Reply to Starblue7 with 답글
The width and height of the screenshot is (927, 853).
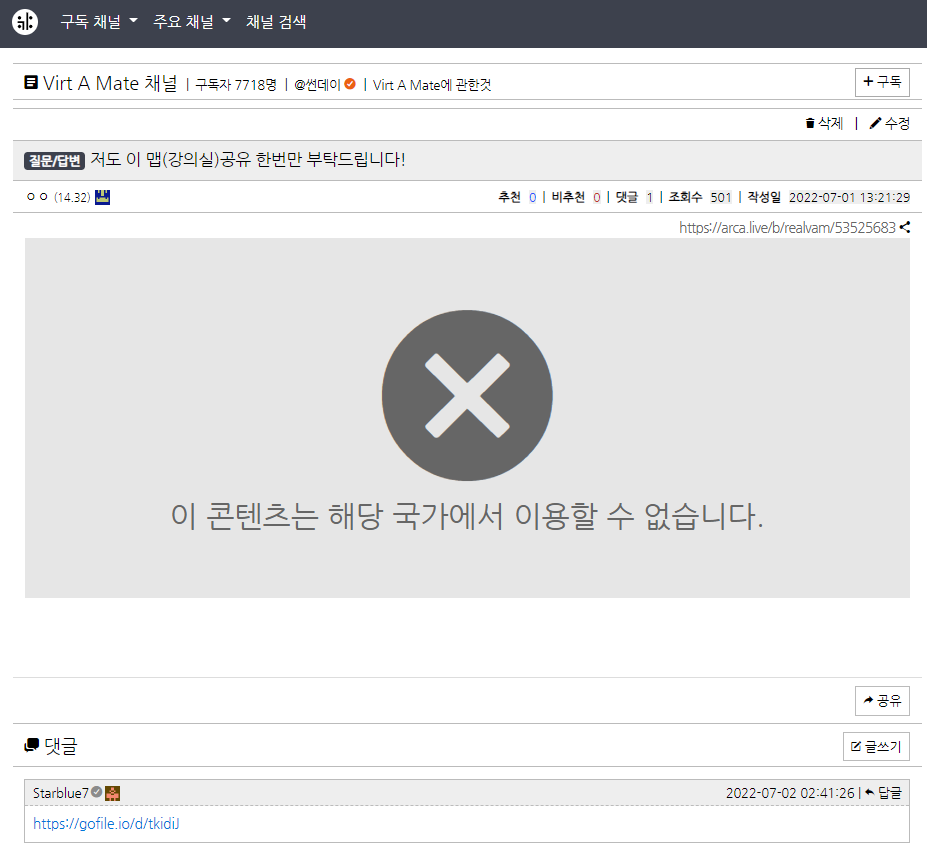pos(883,793)
